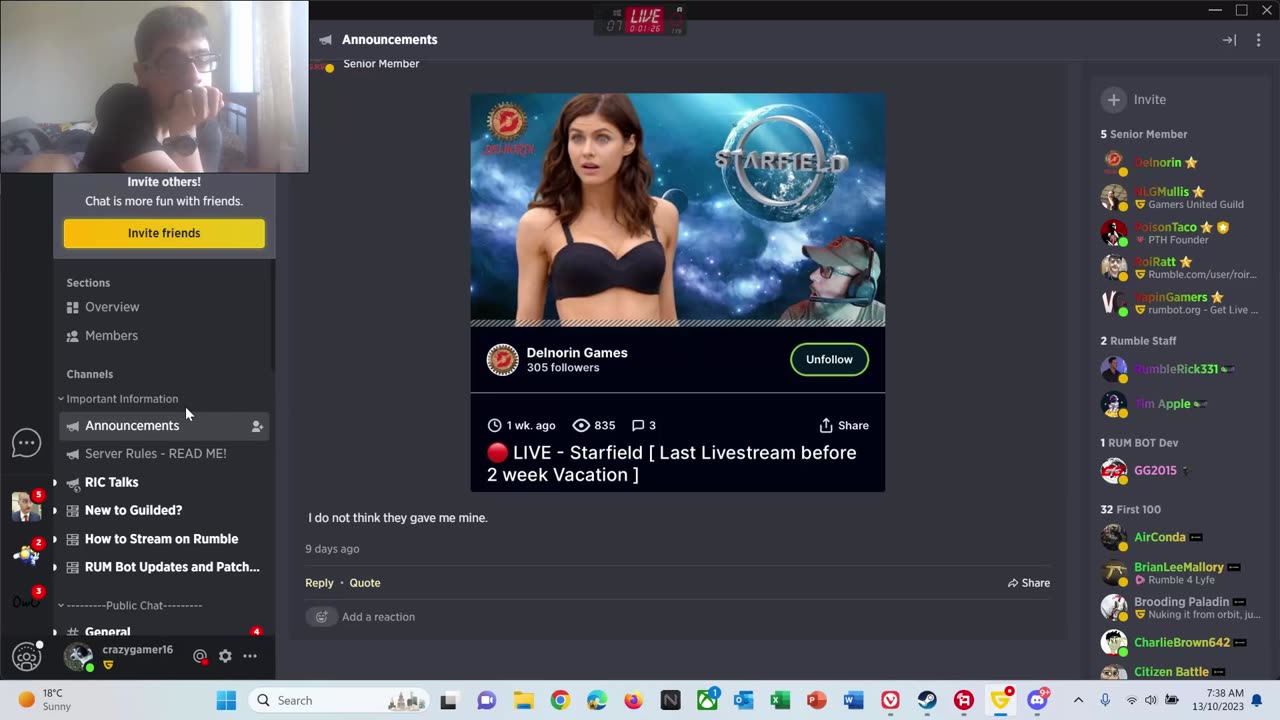Expand RUM Bot Updates channel arrow
The image size is (1280, 720).
[55, 567]
